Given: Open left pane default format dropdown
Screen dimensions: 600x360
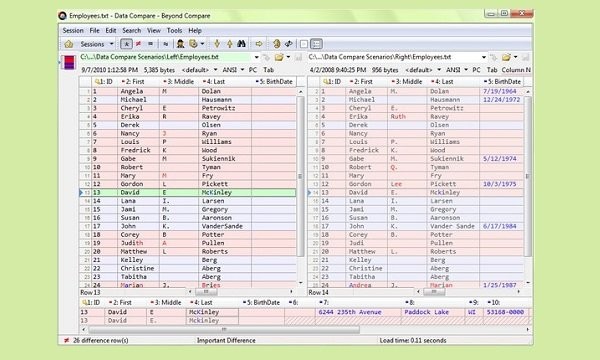Looking at the screenshot, I should 199,70.
